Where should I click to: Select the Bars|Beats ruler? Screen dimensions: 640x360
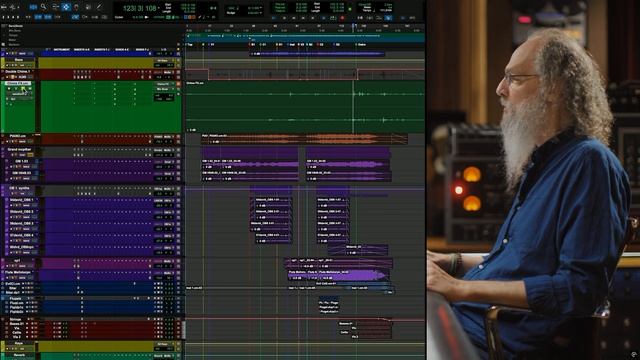coord(16,26)
